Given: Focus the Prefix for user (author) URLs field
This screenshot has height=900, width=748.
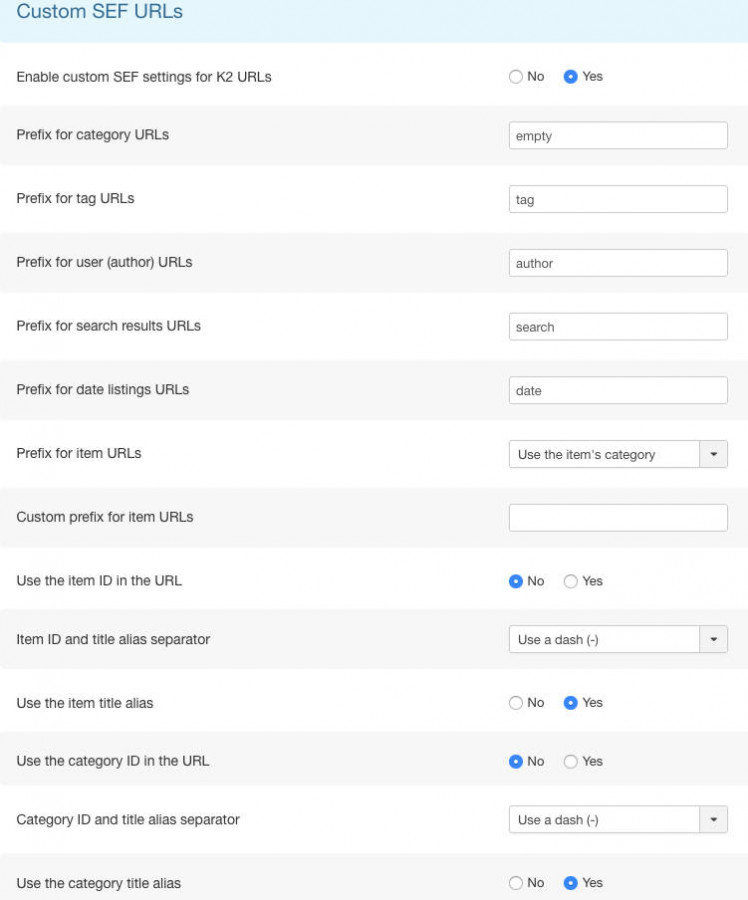Looking at the screenshot, I should tap(618, 263).
